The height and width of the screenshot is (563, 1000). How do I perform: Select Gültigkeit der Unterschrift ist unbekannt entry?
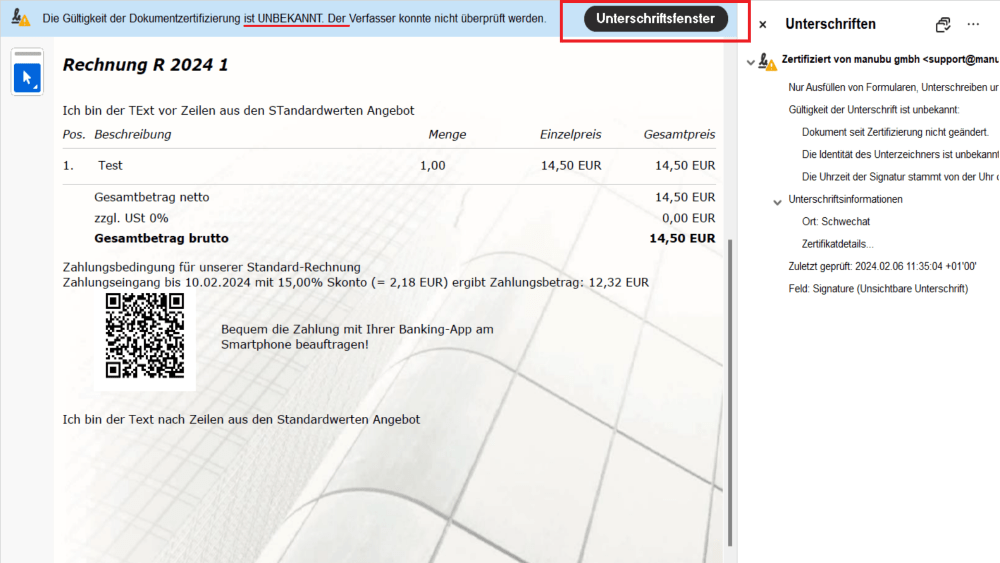(874, 109)
